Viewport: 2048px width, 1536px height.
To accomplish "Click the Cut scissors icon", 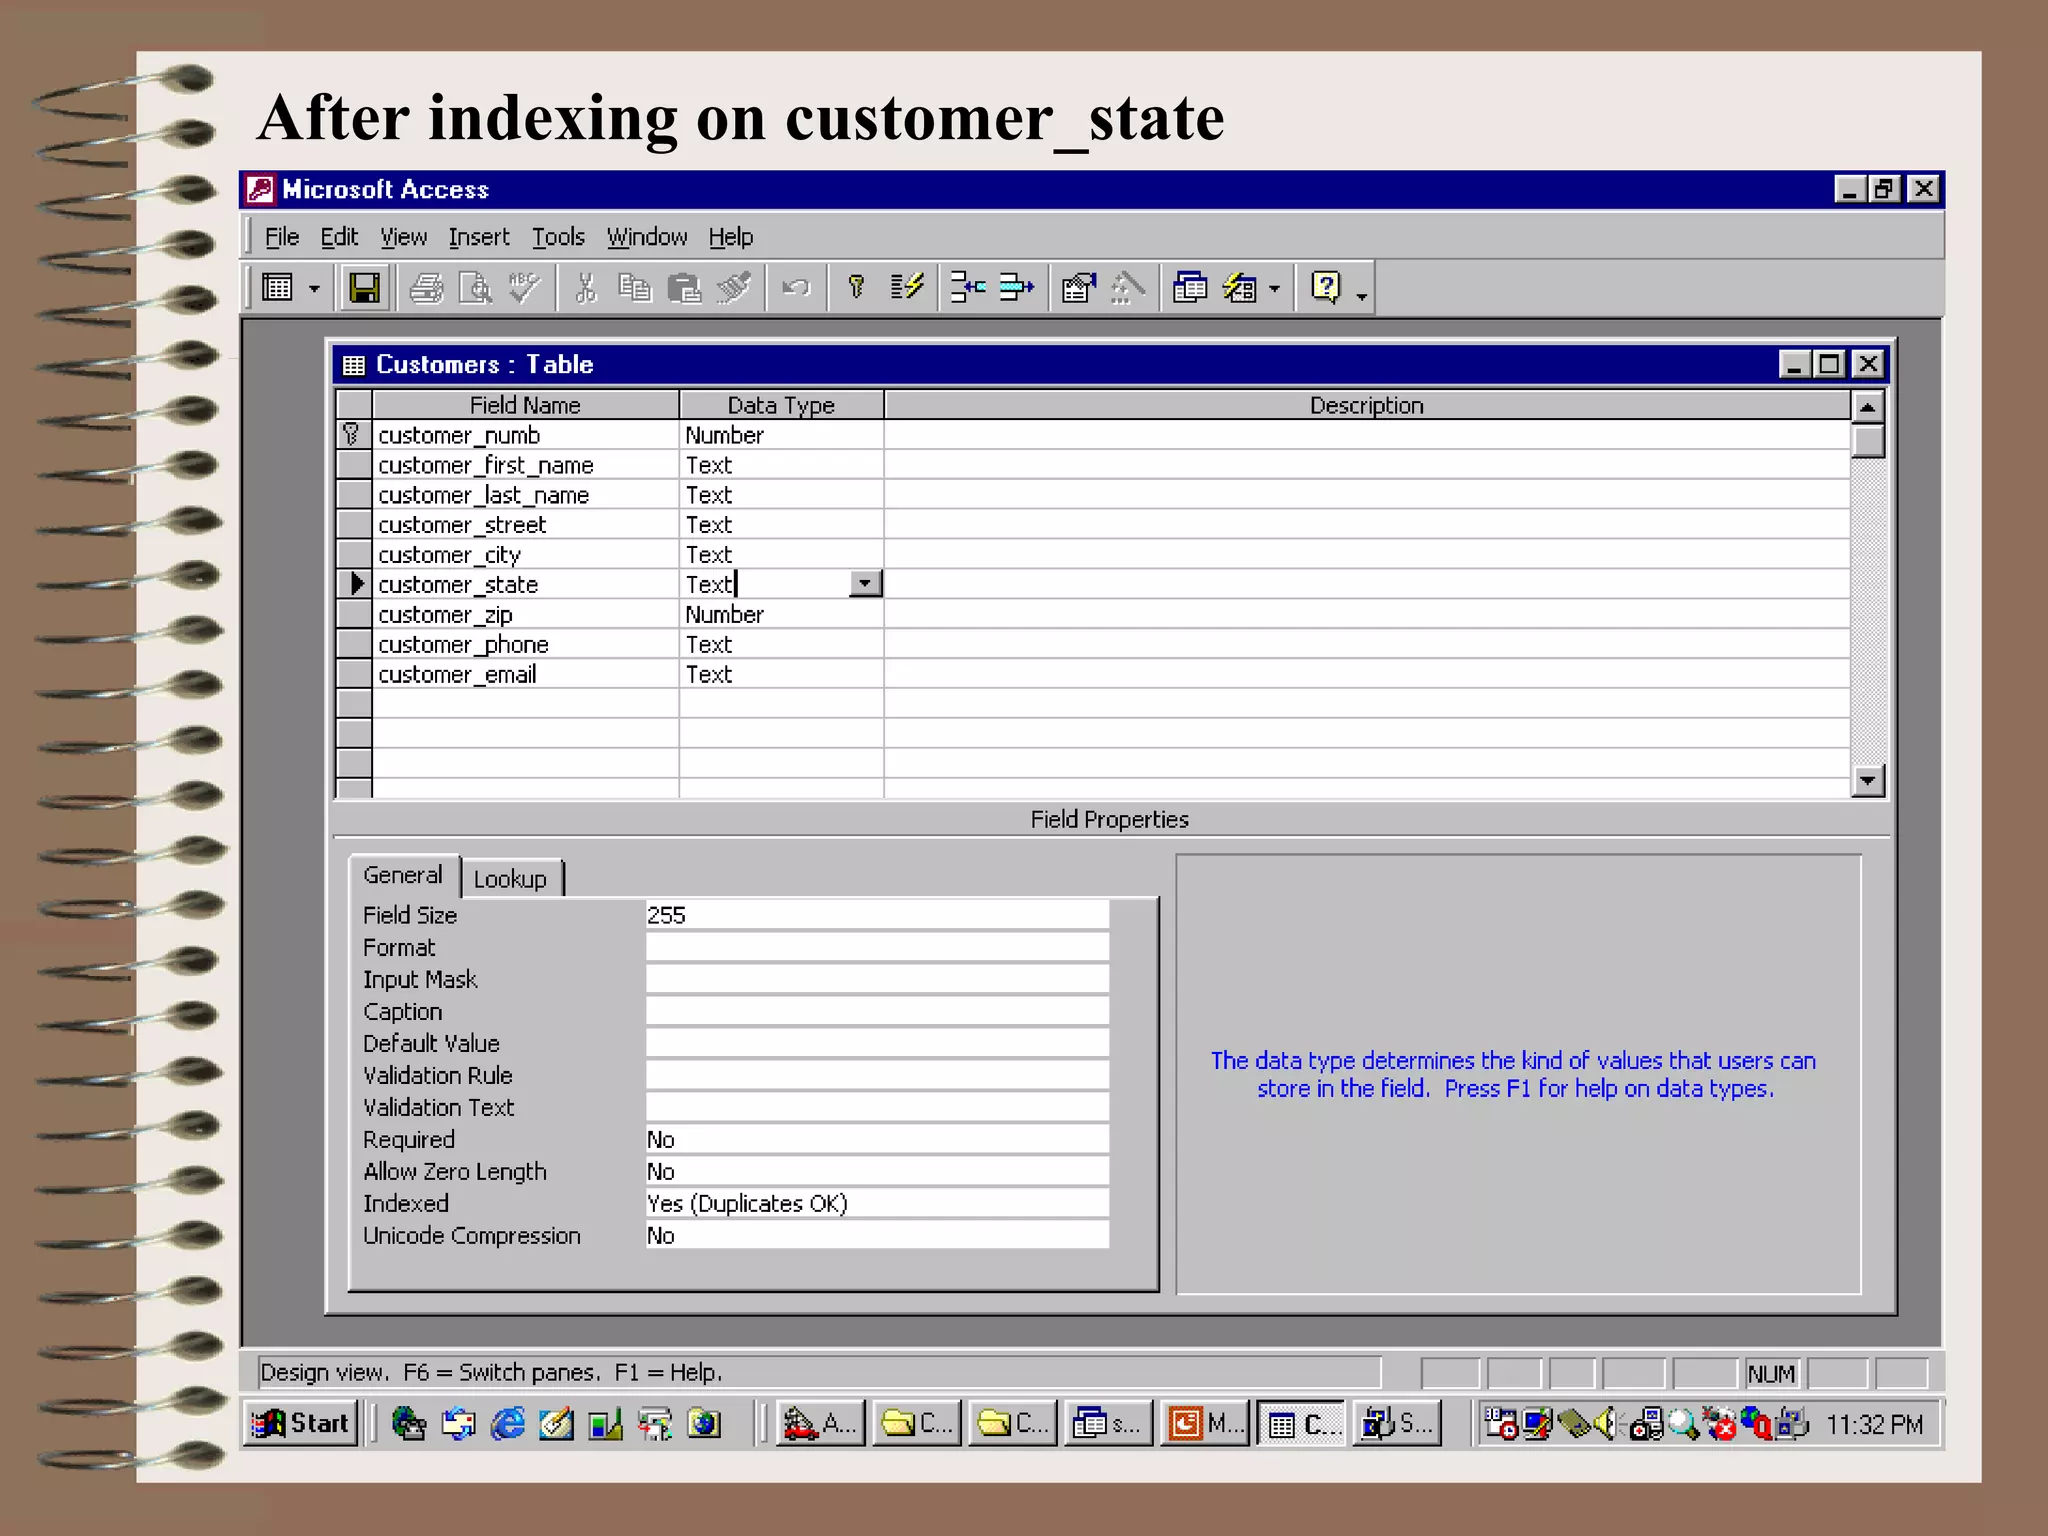I will [x=586, y=288].
